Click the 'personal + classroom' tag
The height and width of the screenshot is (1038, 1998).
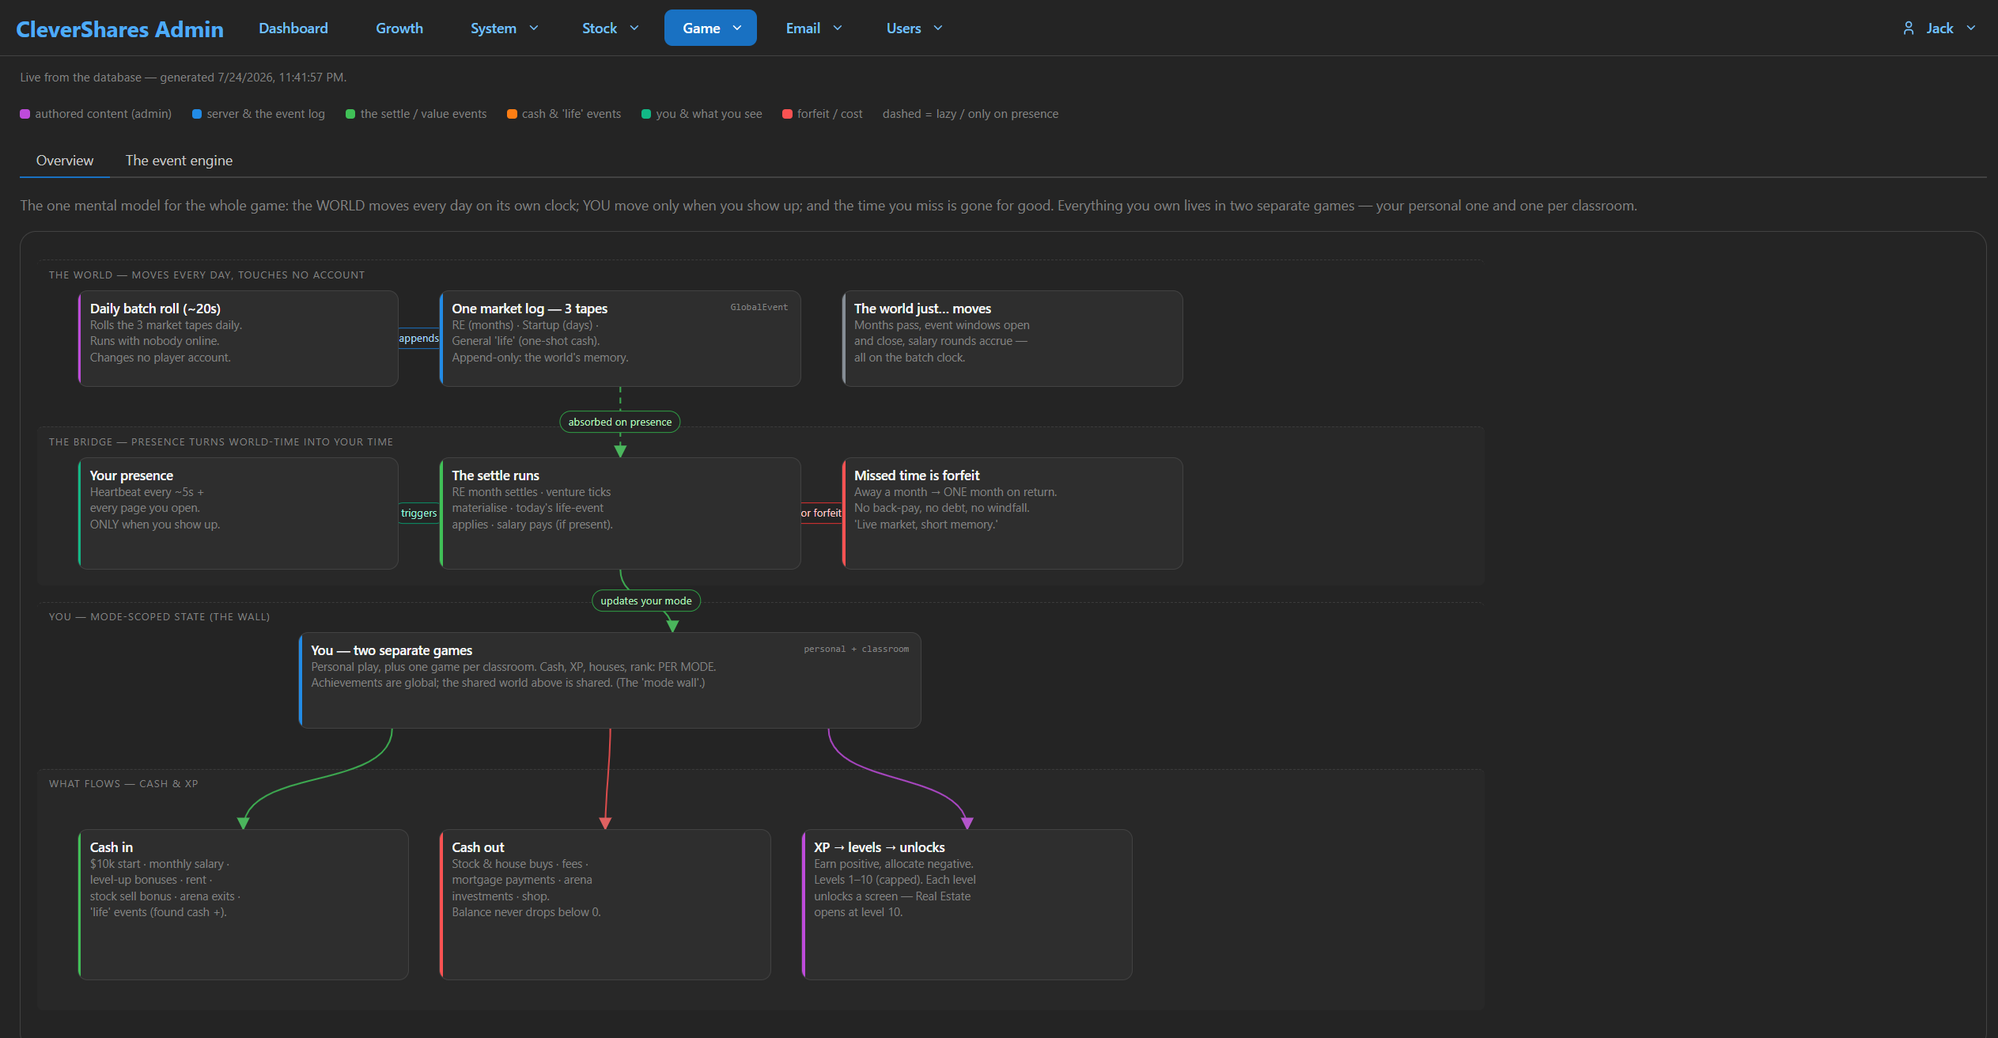point(856,649)
